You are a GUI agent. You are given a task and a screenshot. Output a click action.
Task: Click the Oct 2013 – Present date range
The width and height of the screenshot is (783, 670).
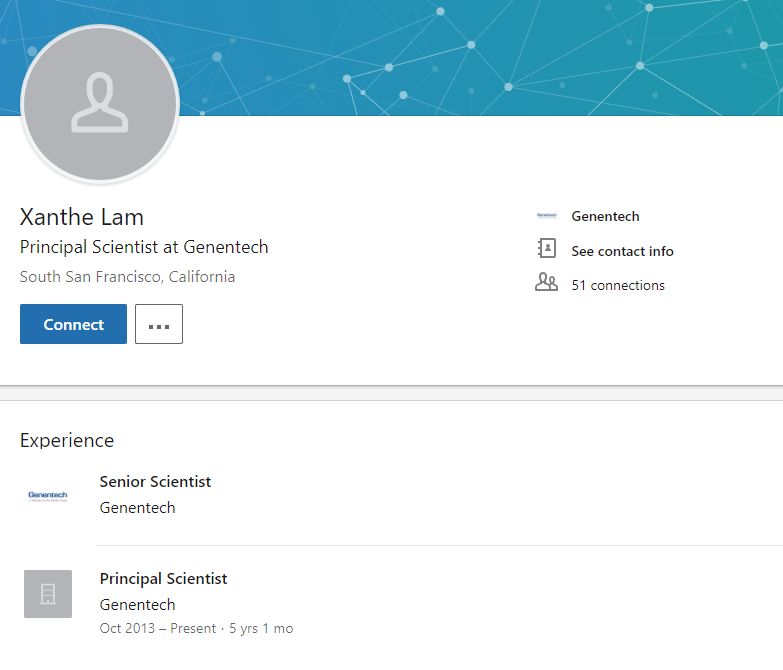(x=158, y=628)
